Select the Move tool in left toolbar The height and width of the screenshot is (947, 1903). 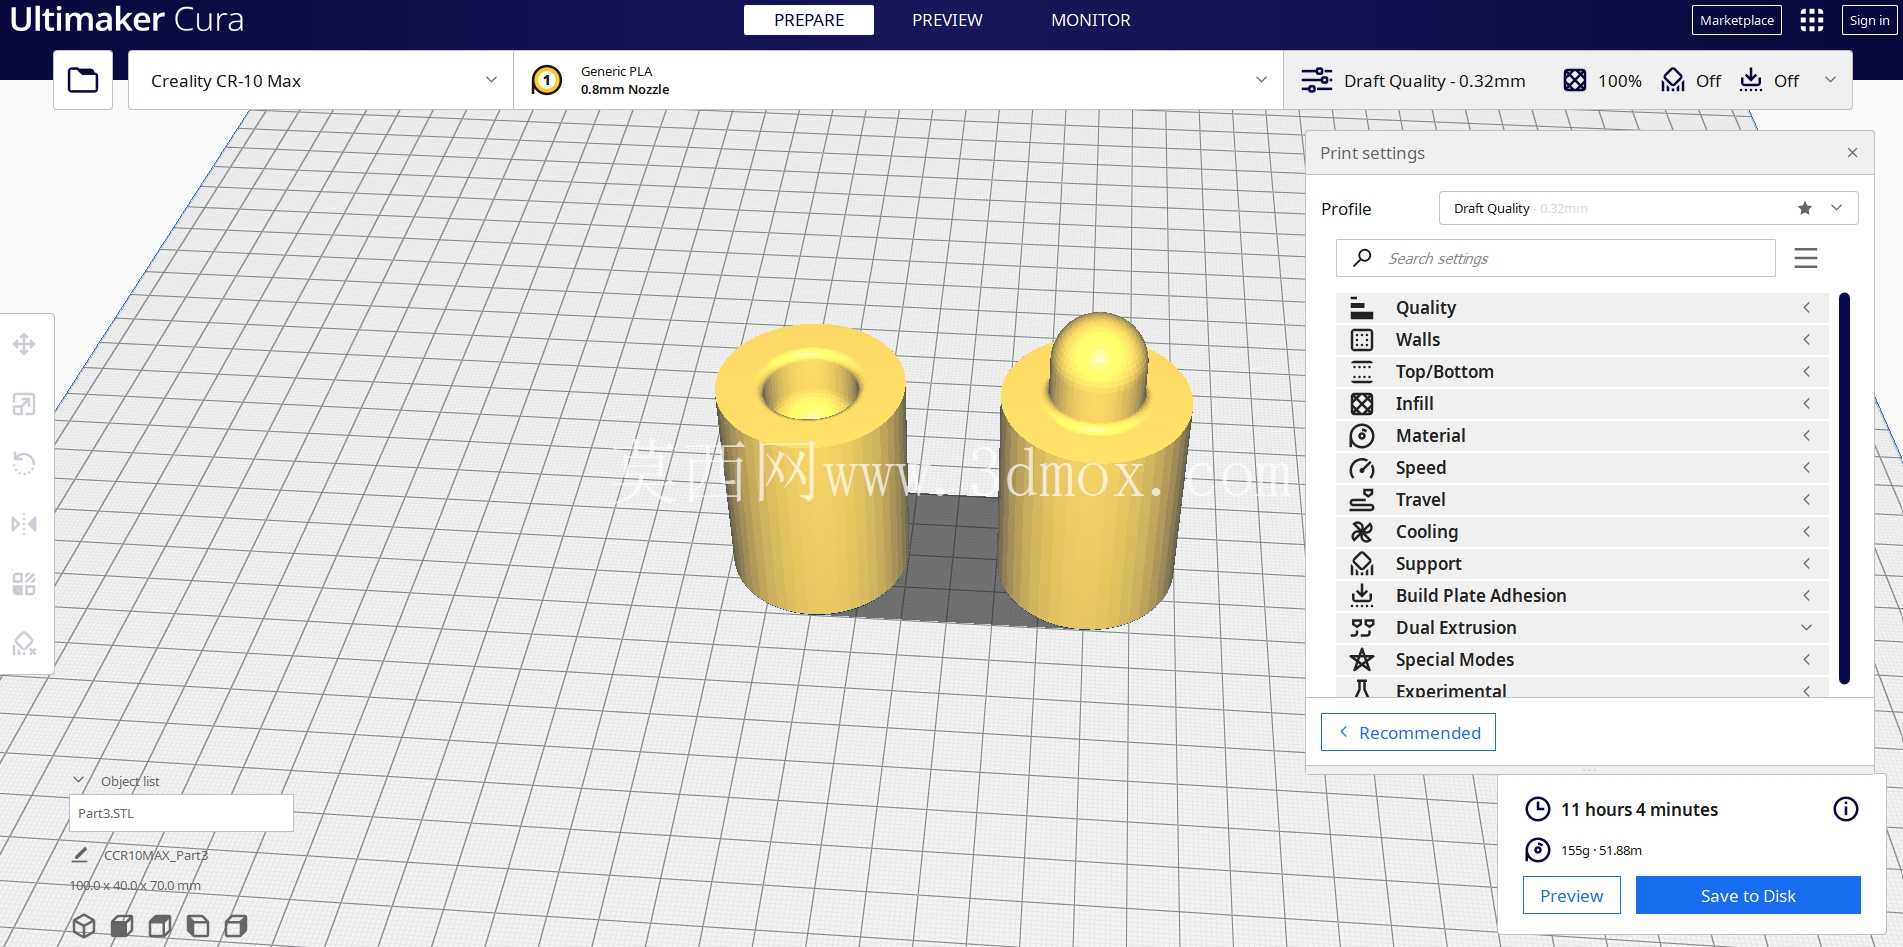tap(24, 345)
